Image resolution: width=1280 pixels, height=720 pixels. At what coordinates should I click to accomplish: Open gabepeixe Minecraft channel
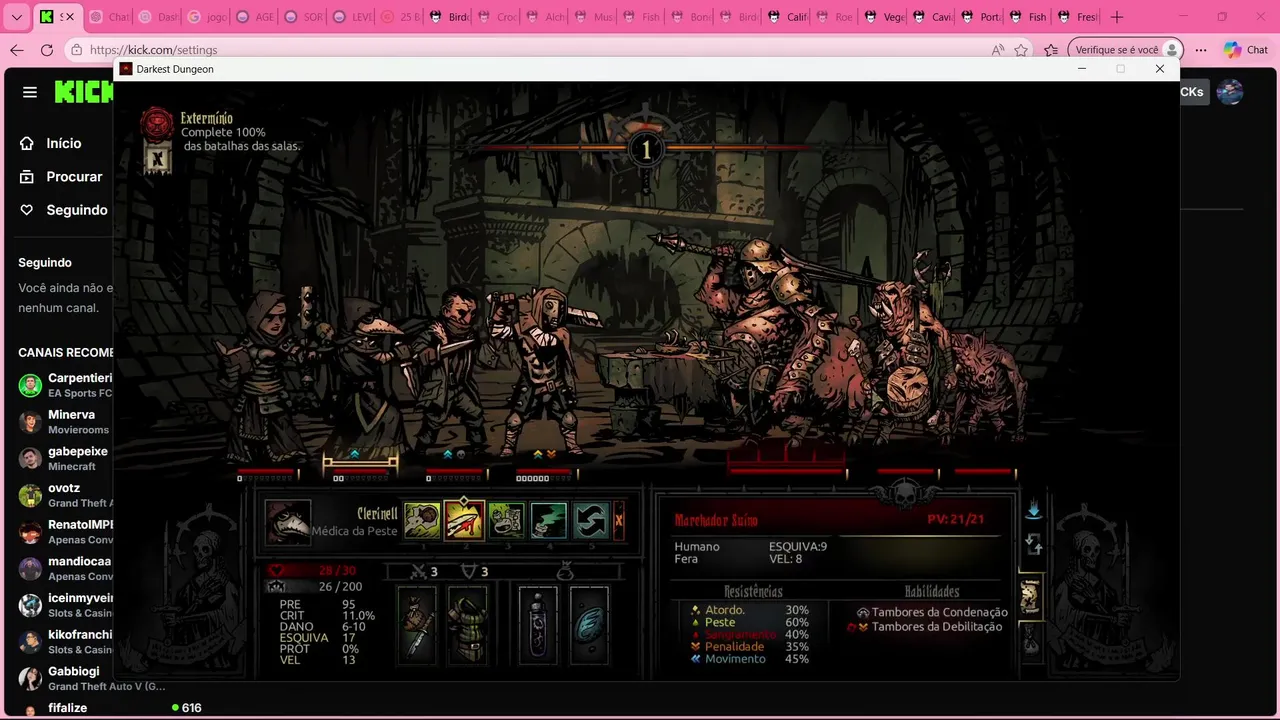click(65, 458)
